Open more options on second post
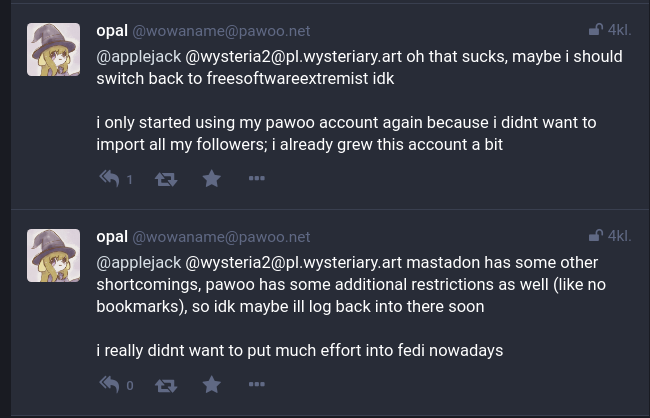This screenshot has width=650, height=418. click(256, 384)
